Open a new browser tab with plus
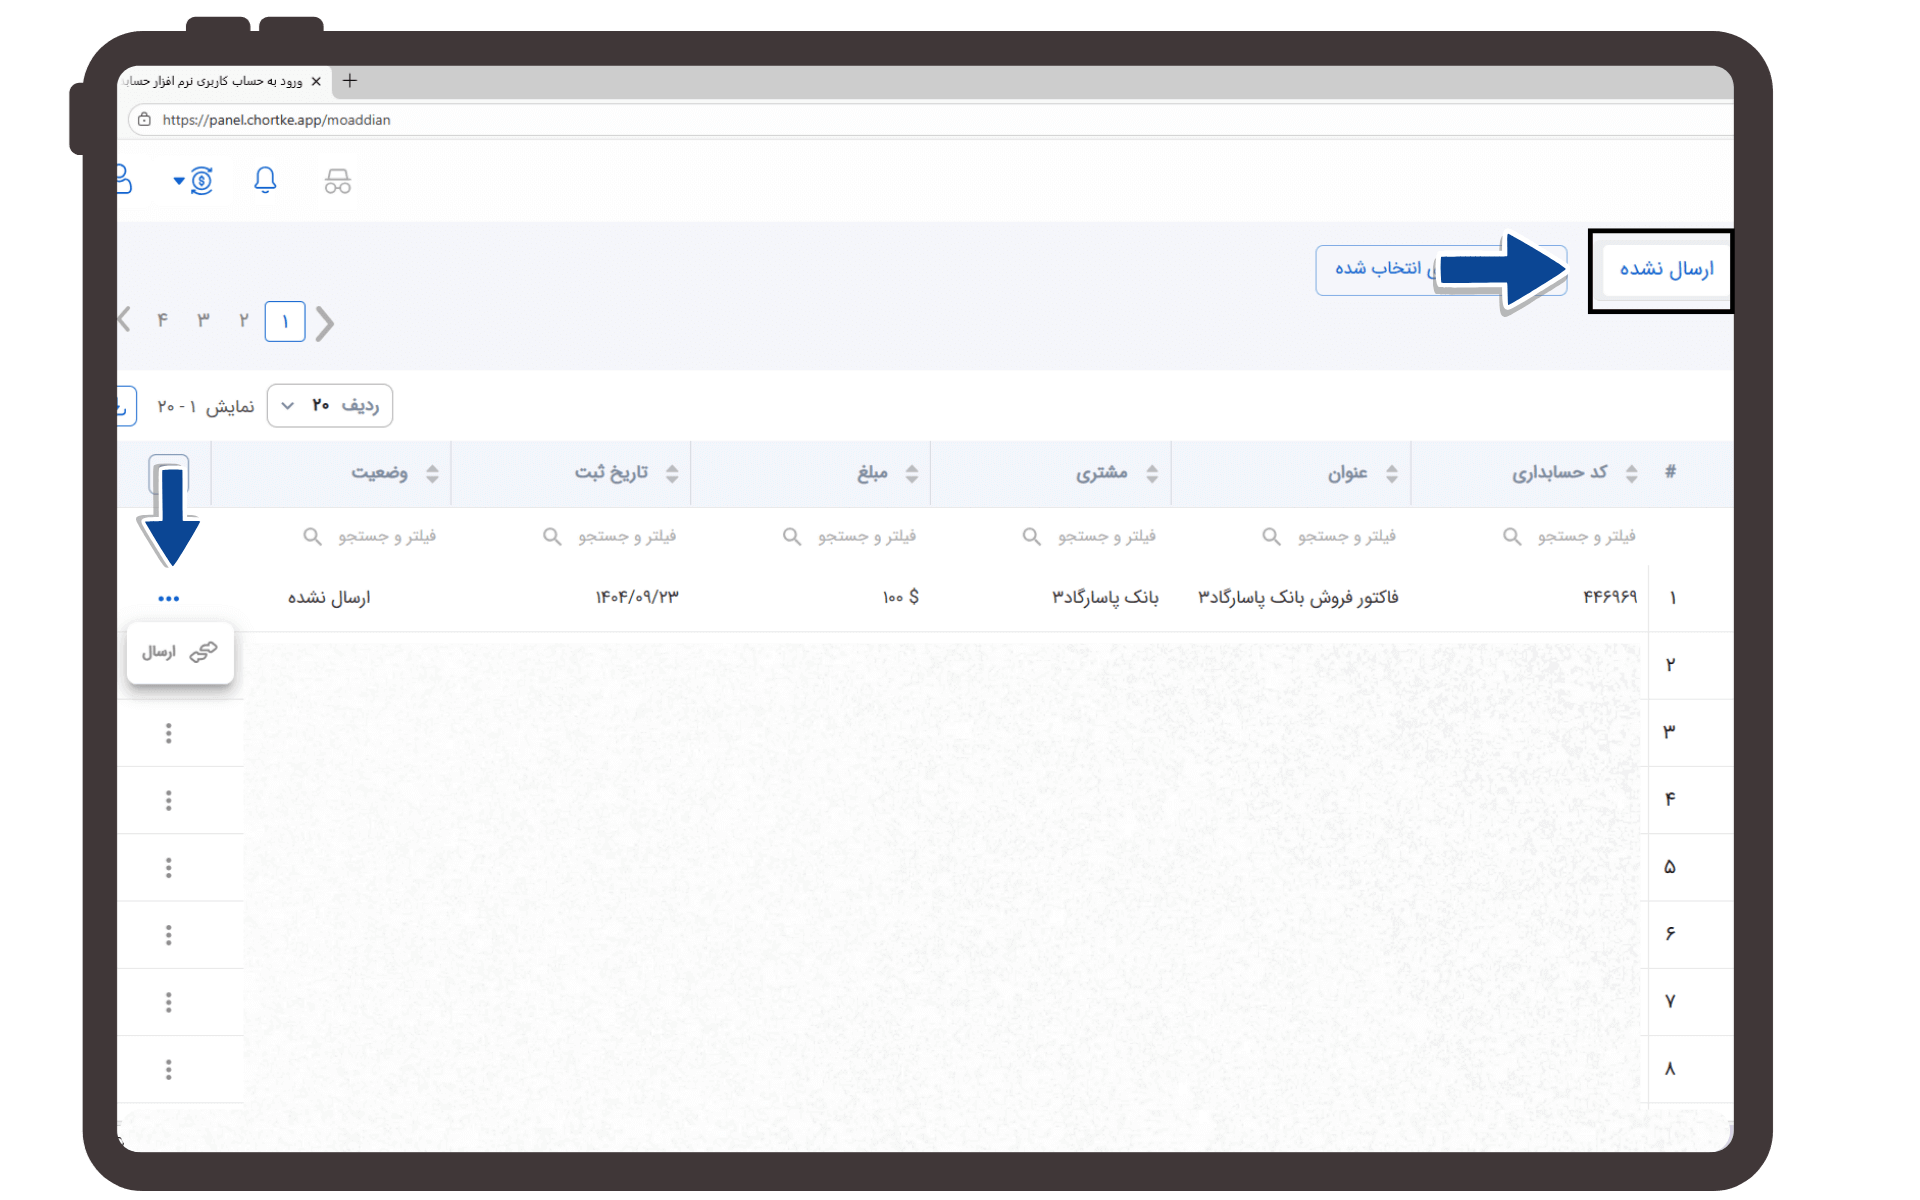This screenshot has height=1200, width=1920. [350, 81]
